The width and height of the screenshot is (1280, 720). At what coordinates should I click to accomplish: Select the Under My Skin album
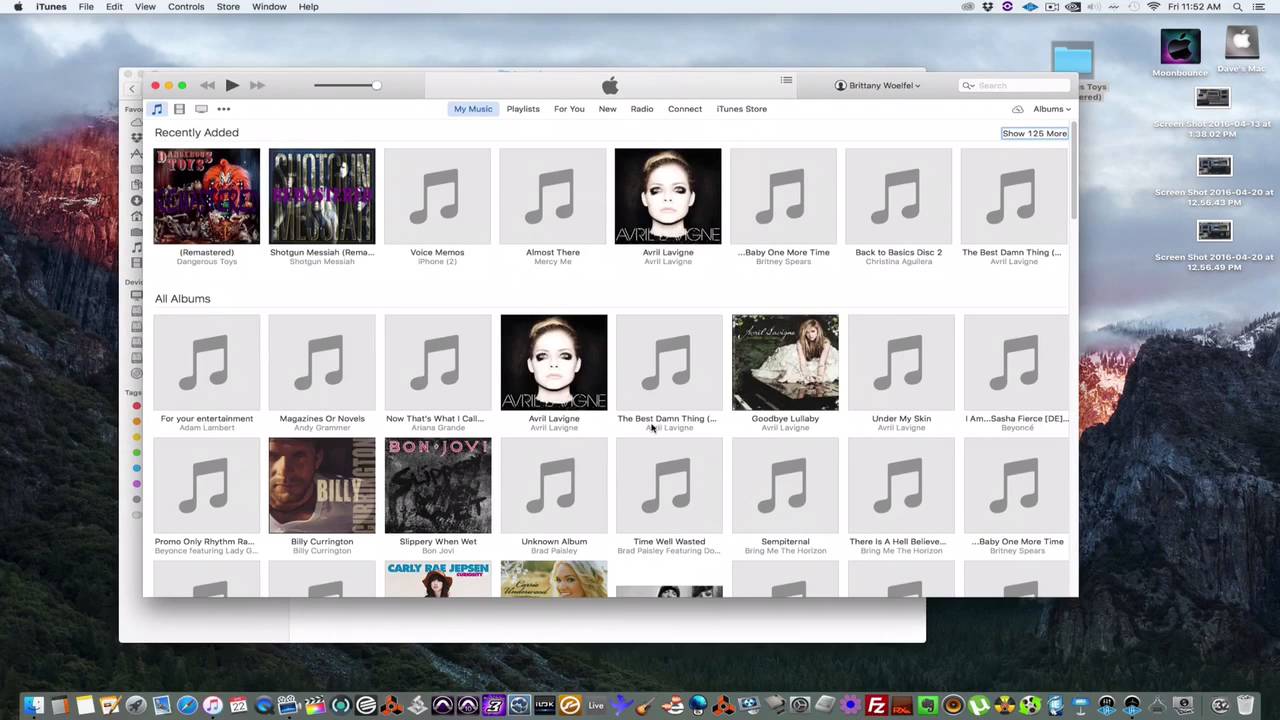[901, 362]
